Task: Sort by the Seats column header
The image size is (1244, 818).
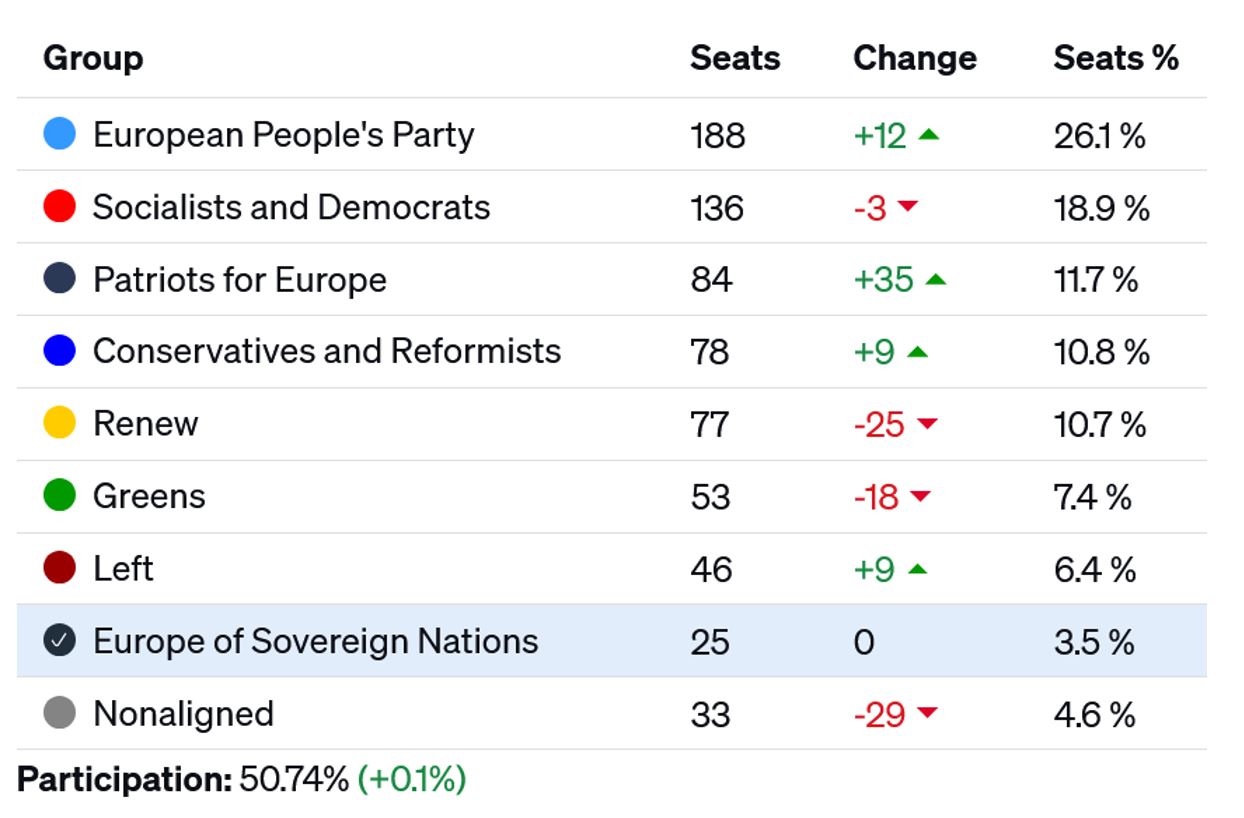Action: click(x=735, y=58)
